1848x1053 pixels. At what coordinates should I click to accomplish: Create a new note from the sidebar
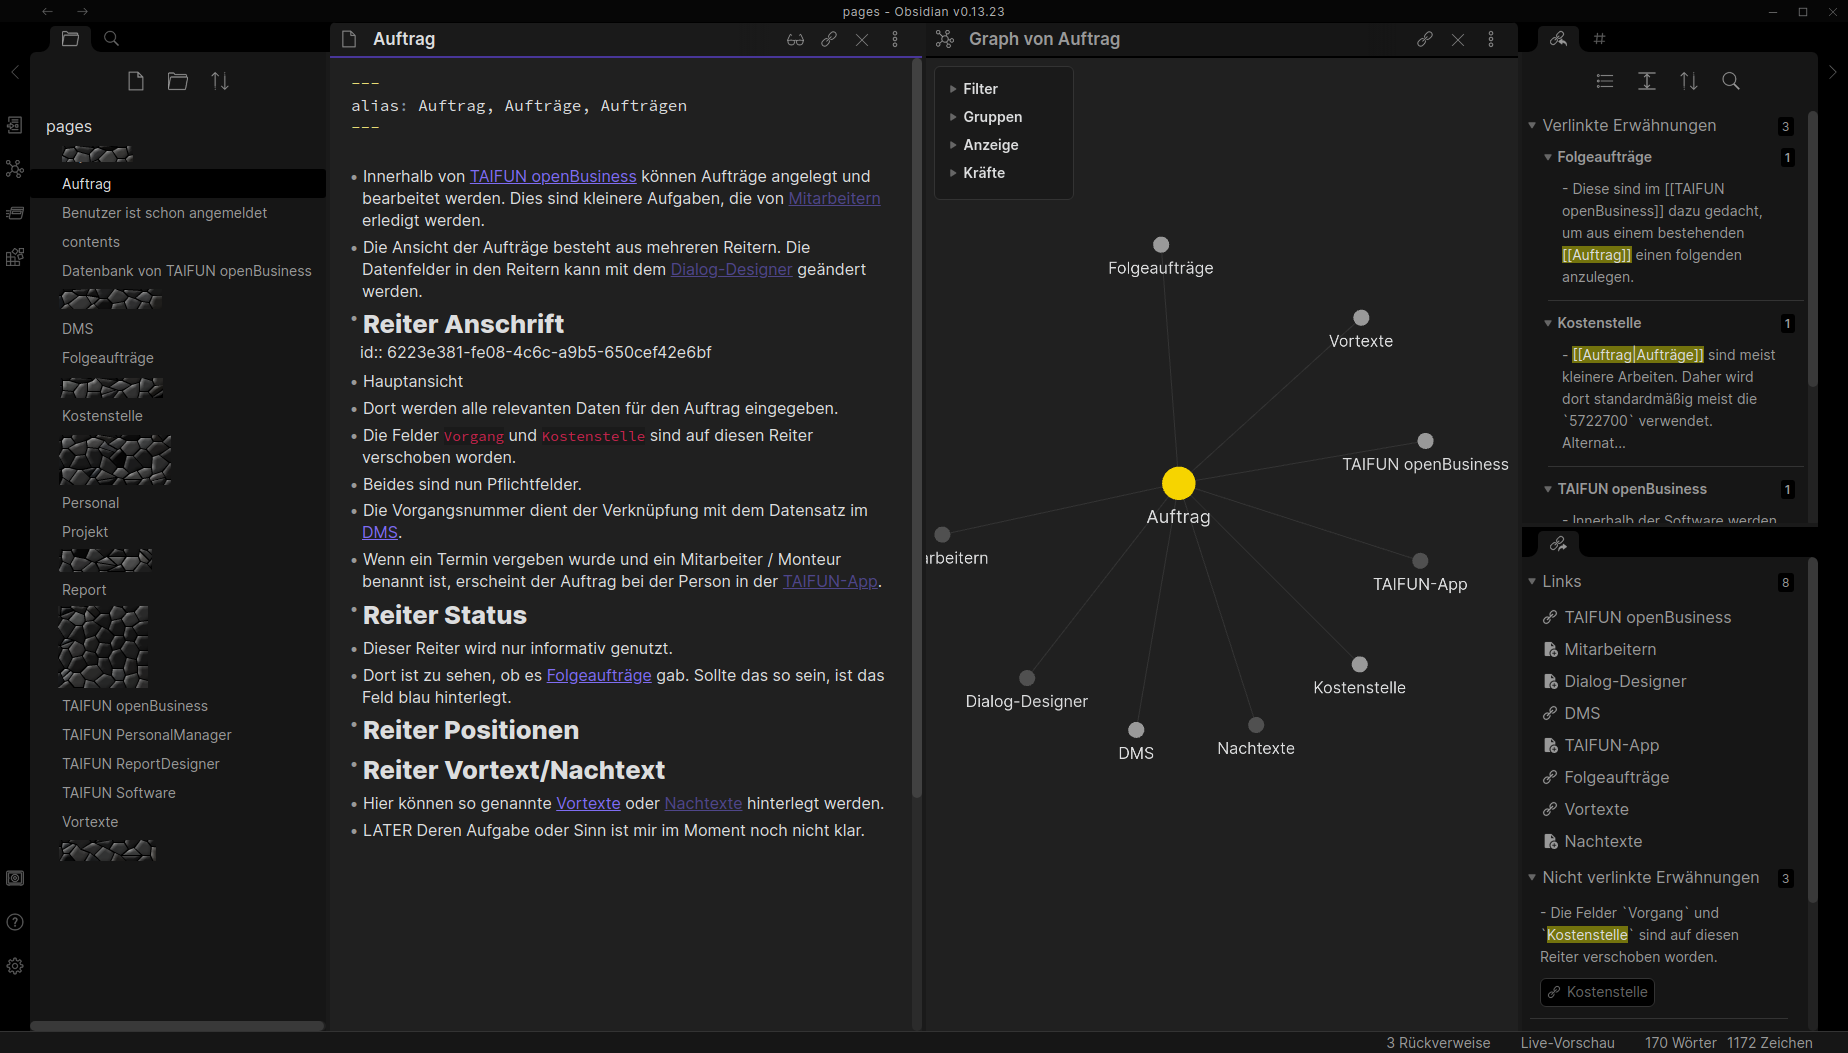[136, 81]
